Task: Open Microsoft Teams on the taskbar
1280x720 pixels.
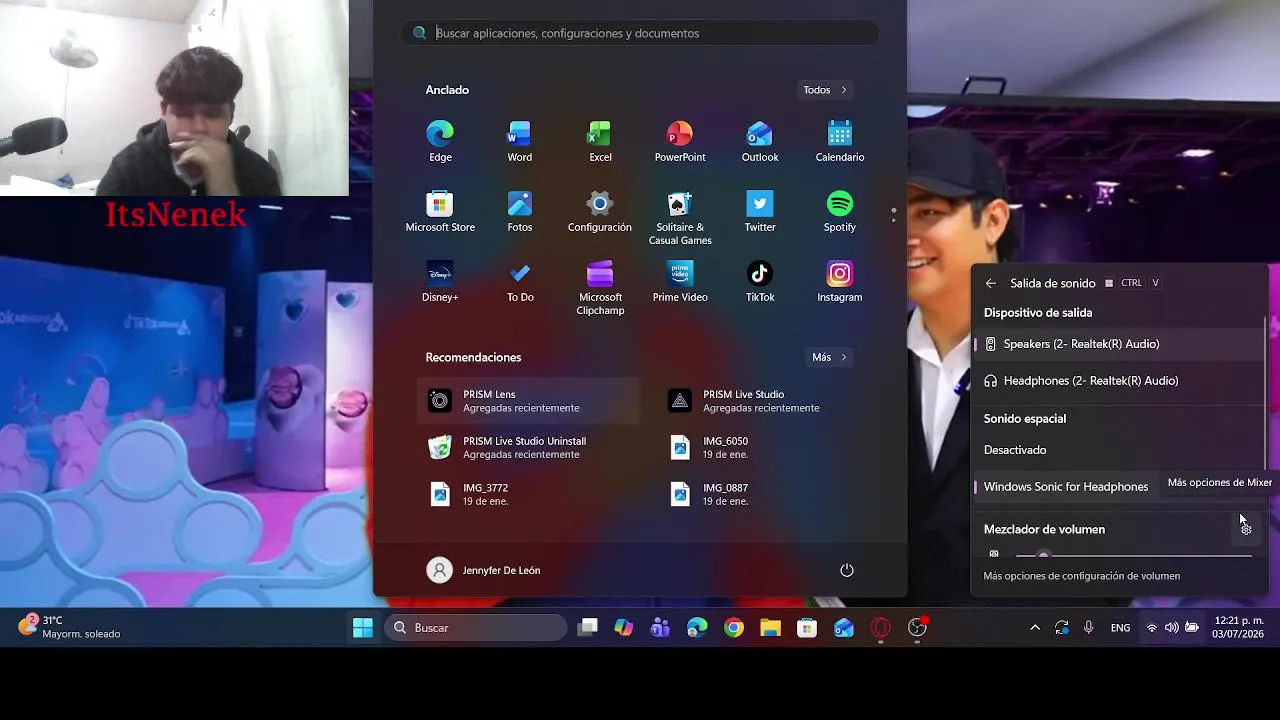Action: point(660,628)
